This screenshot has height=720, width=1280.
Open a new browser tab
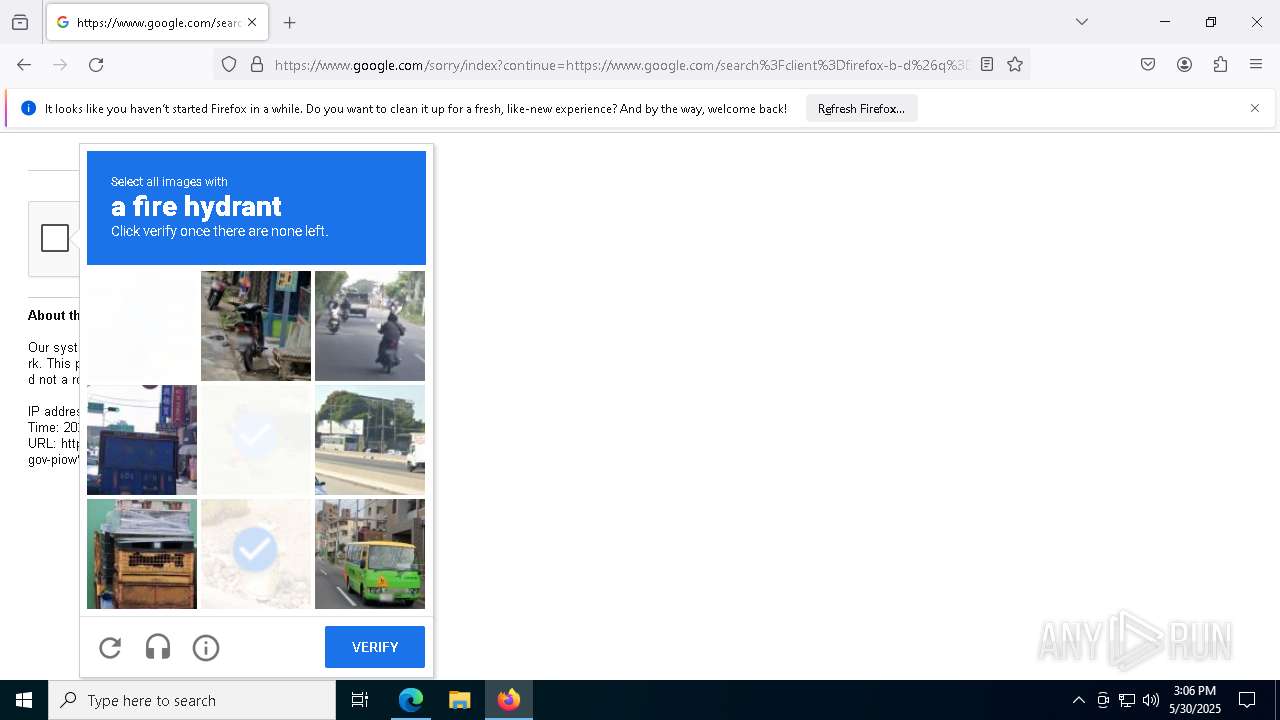pos(290,22)
